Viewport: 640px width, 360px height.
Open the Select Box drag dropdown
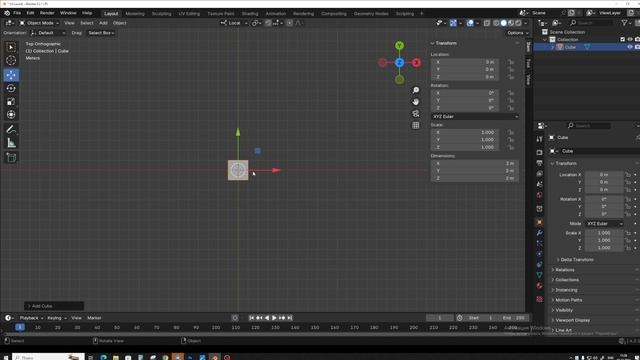(101, 33)
